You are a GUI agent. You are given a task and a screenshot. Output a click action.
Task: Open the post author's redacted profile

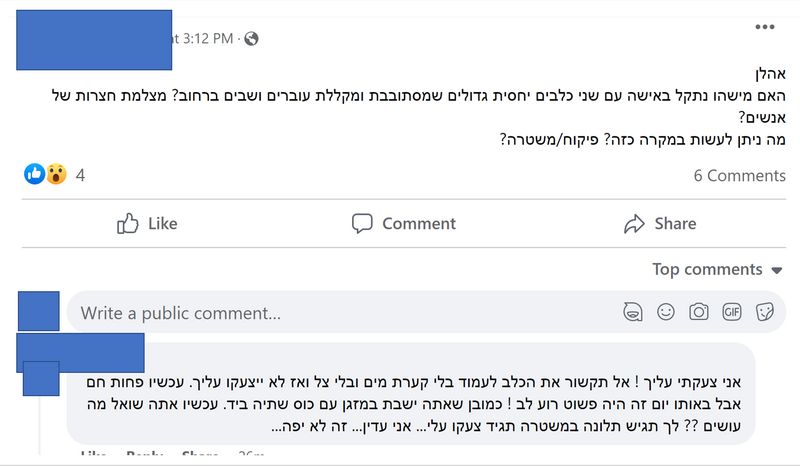click(x=94, y=40)
